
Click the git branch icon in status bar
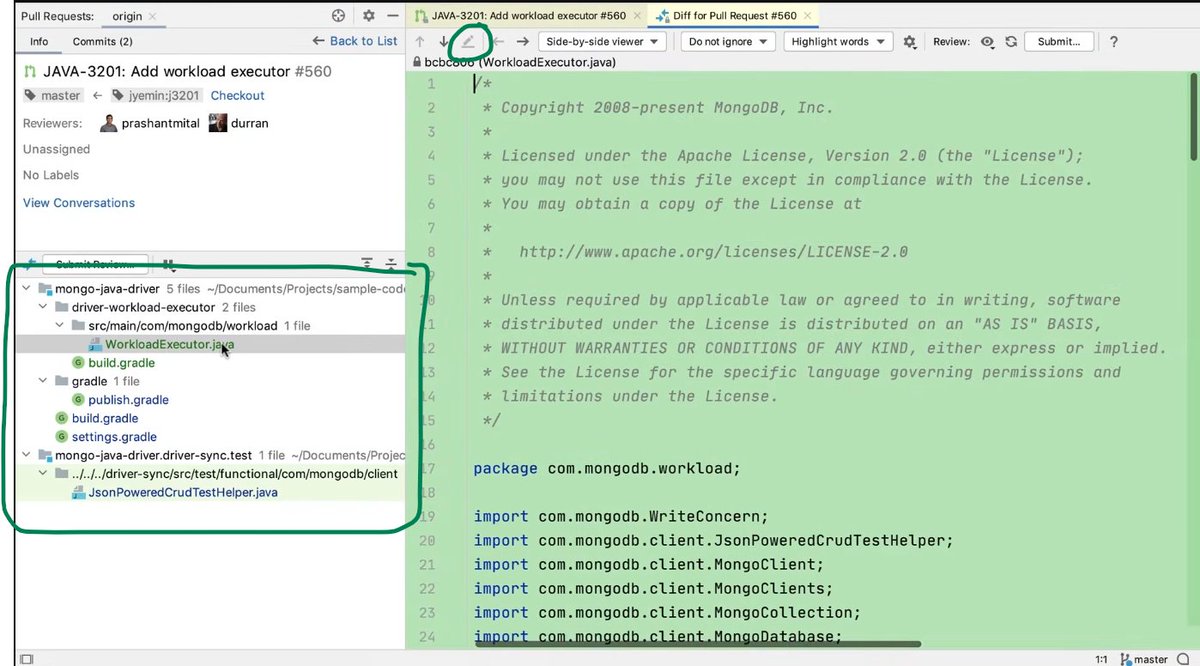click(x=1126, y=659)
